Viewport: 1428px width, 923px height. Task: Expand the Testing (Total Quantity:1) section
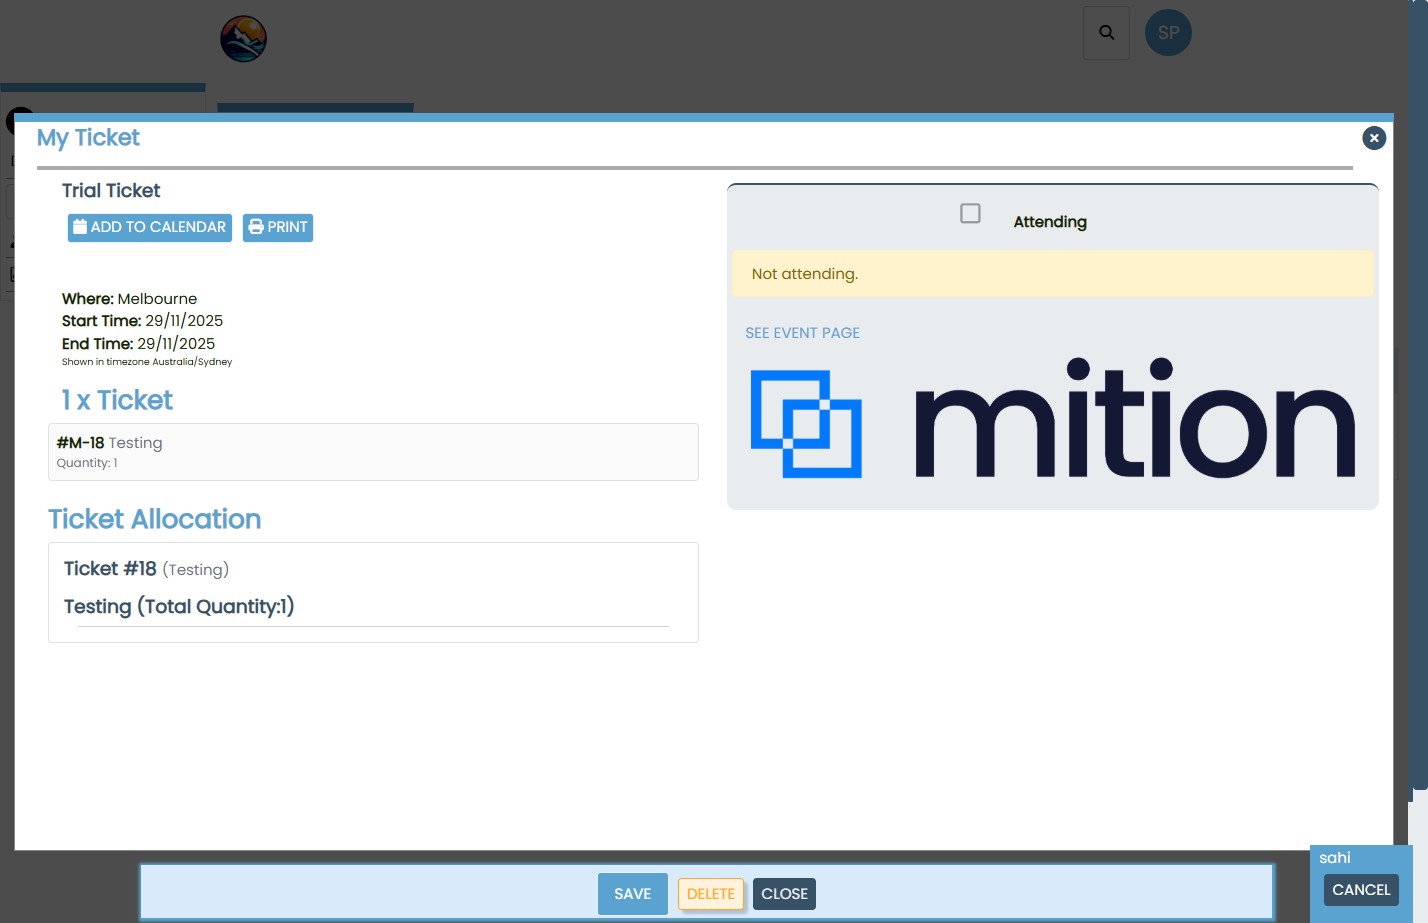pos(179,607)
